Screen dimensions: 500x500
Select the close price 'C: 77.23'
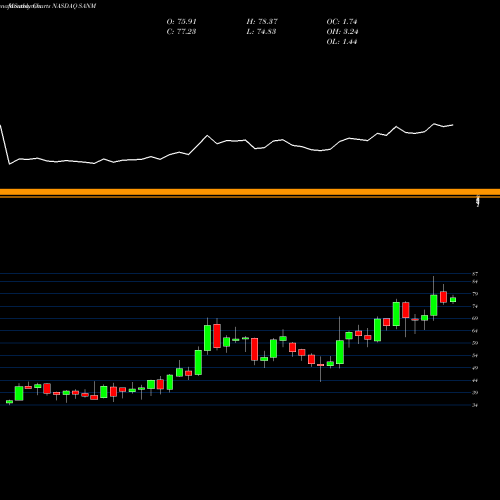(181, 32)
